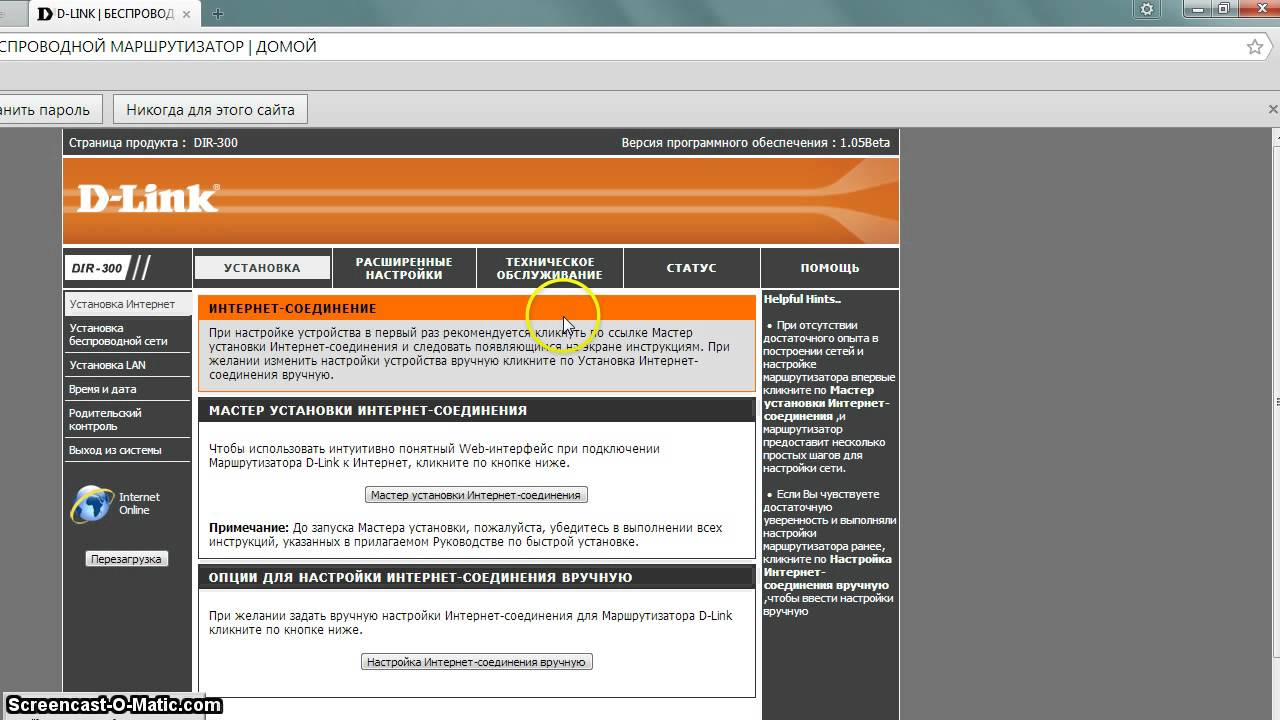The height and width of the screenshot is (720, 1280).
Task: Open browser settings gear icon
Action: (1146, 9)
